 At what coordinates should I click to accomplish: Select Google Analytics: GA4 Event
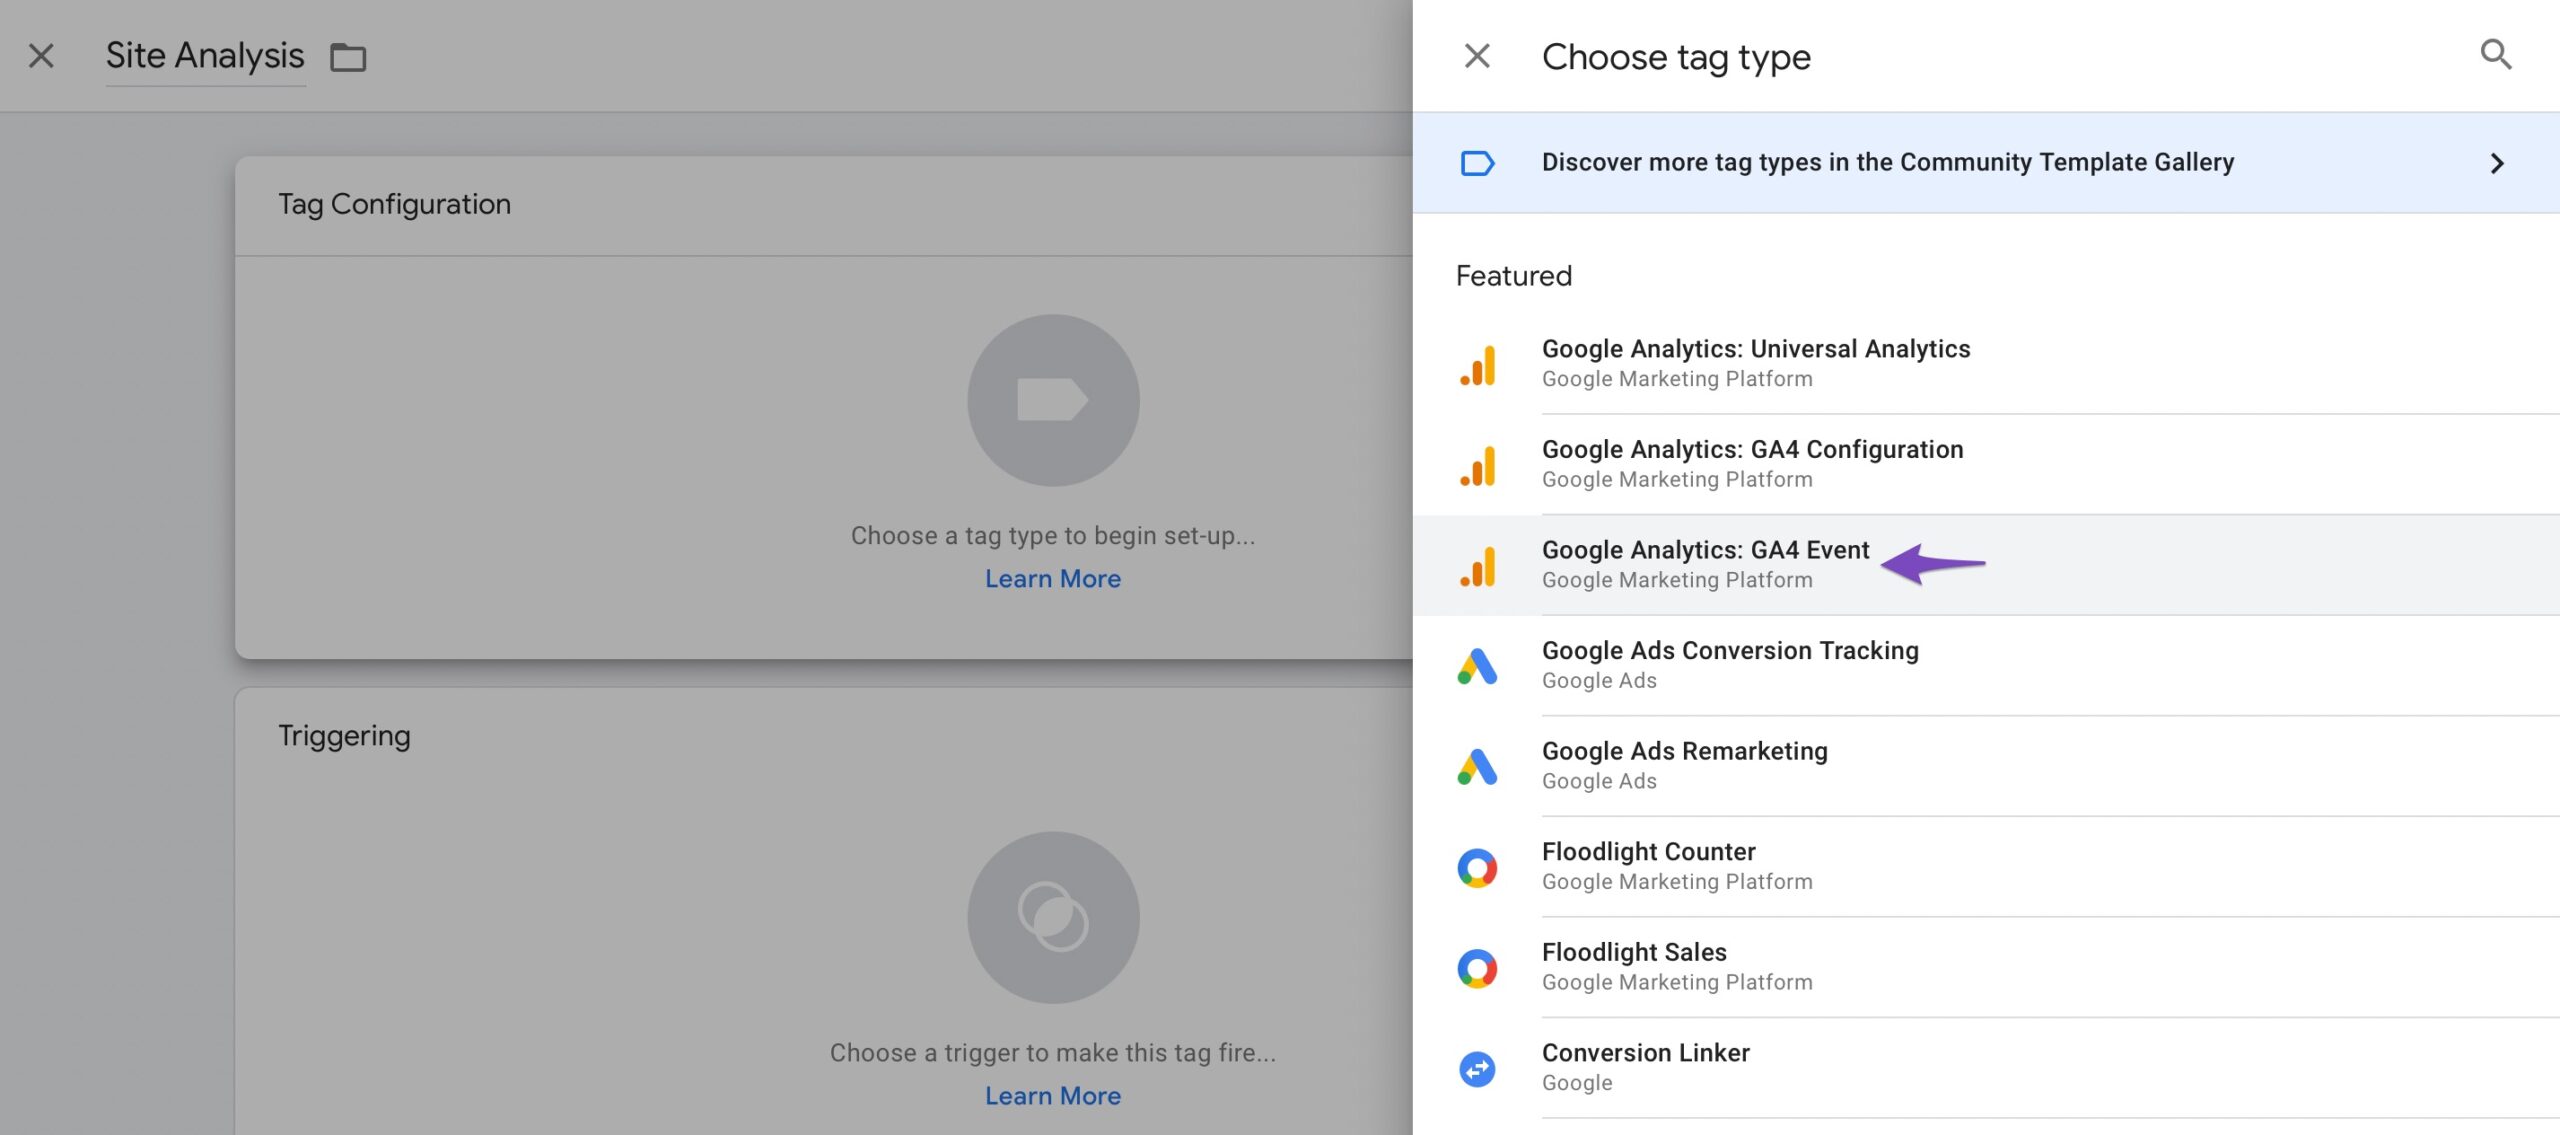(x=1986, y=565)
